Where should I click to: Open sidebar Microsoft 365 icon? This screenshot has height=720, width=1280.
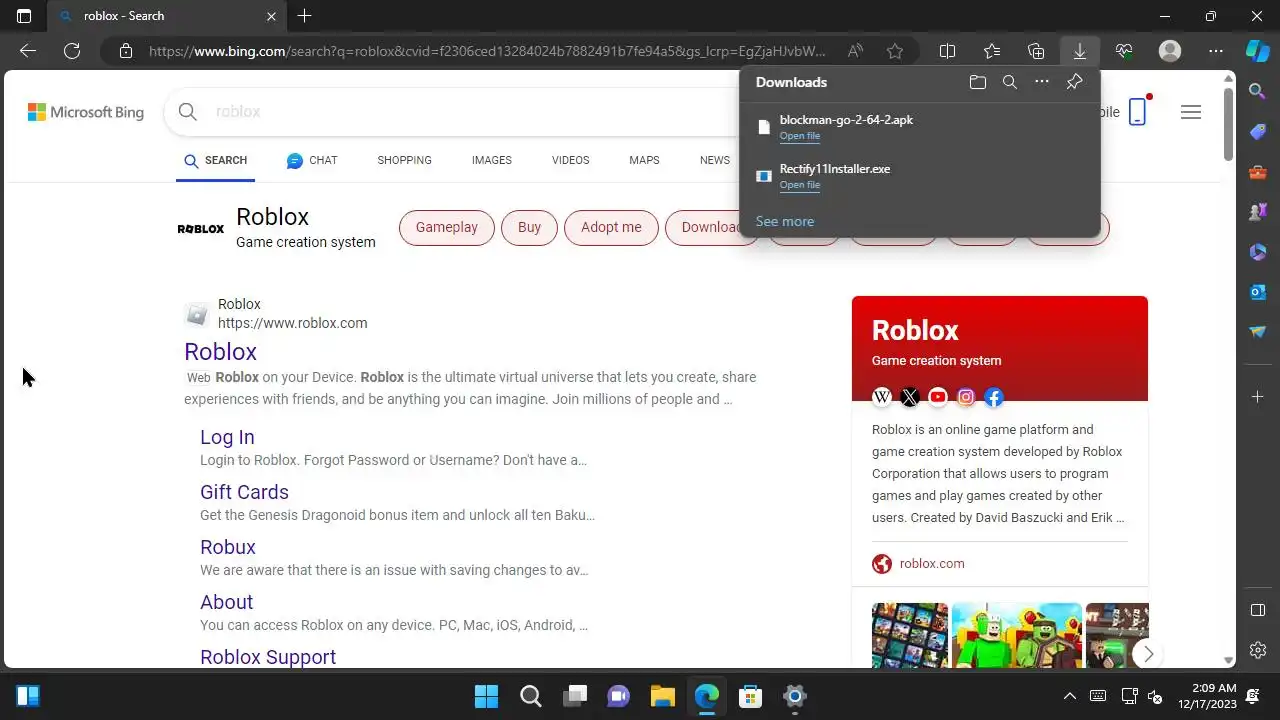coord(1258,252)
